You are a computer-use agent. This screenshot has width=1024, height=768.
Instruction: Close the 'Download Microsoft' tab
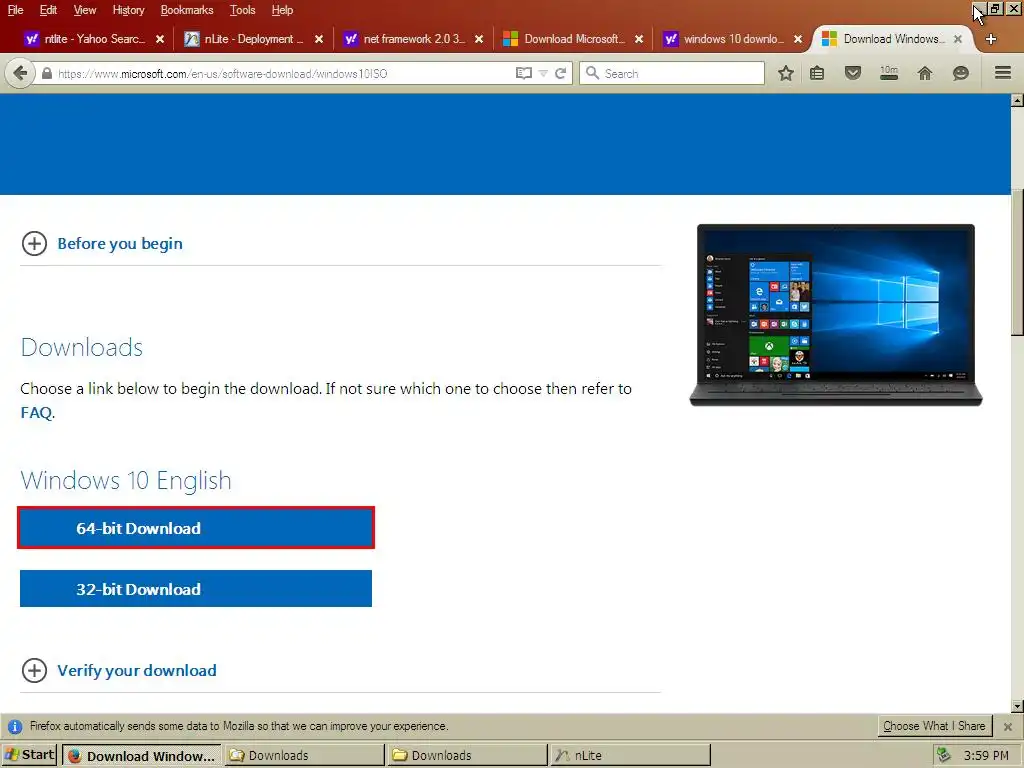tap(639, 39)
